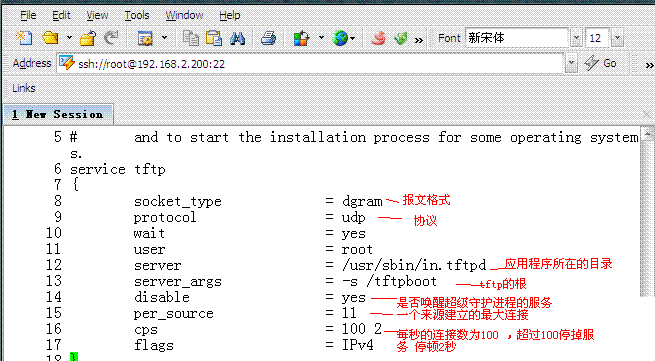Screen dimensions: 655x361
Task: Click 'per_source' on line 15
Action: tap(174, 313)
